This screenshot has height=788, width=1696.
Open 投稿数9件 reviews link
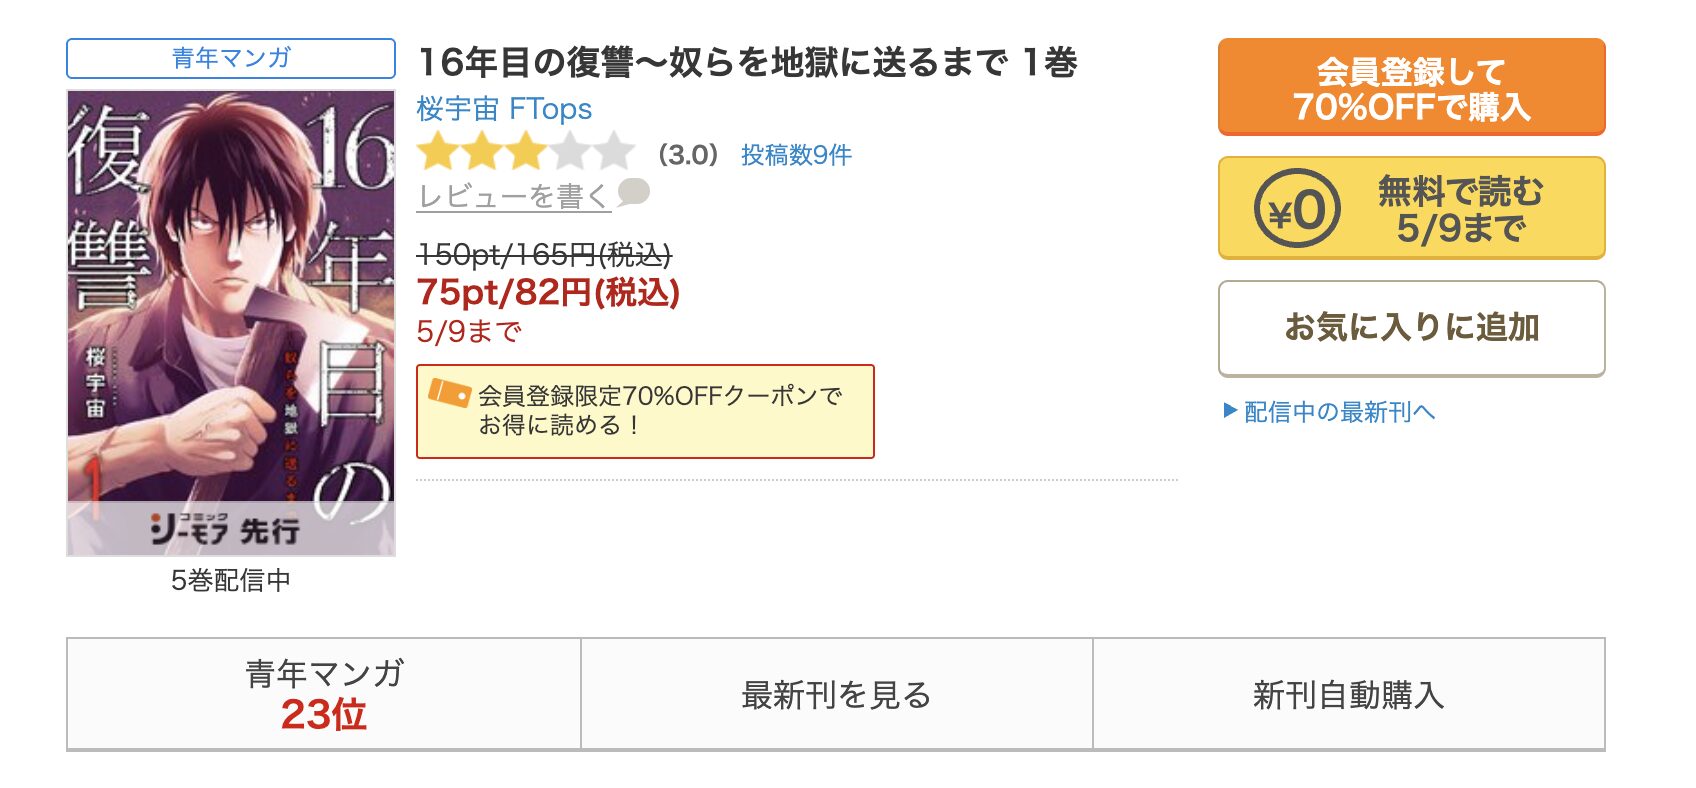tap(796, 155)
